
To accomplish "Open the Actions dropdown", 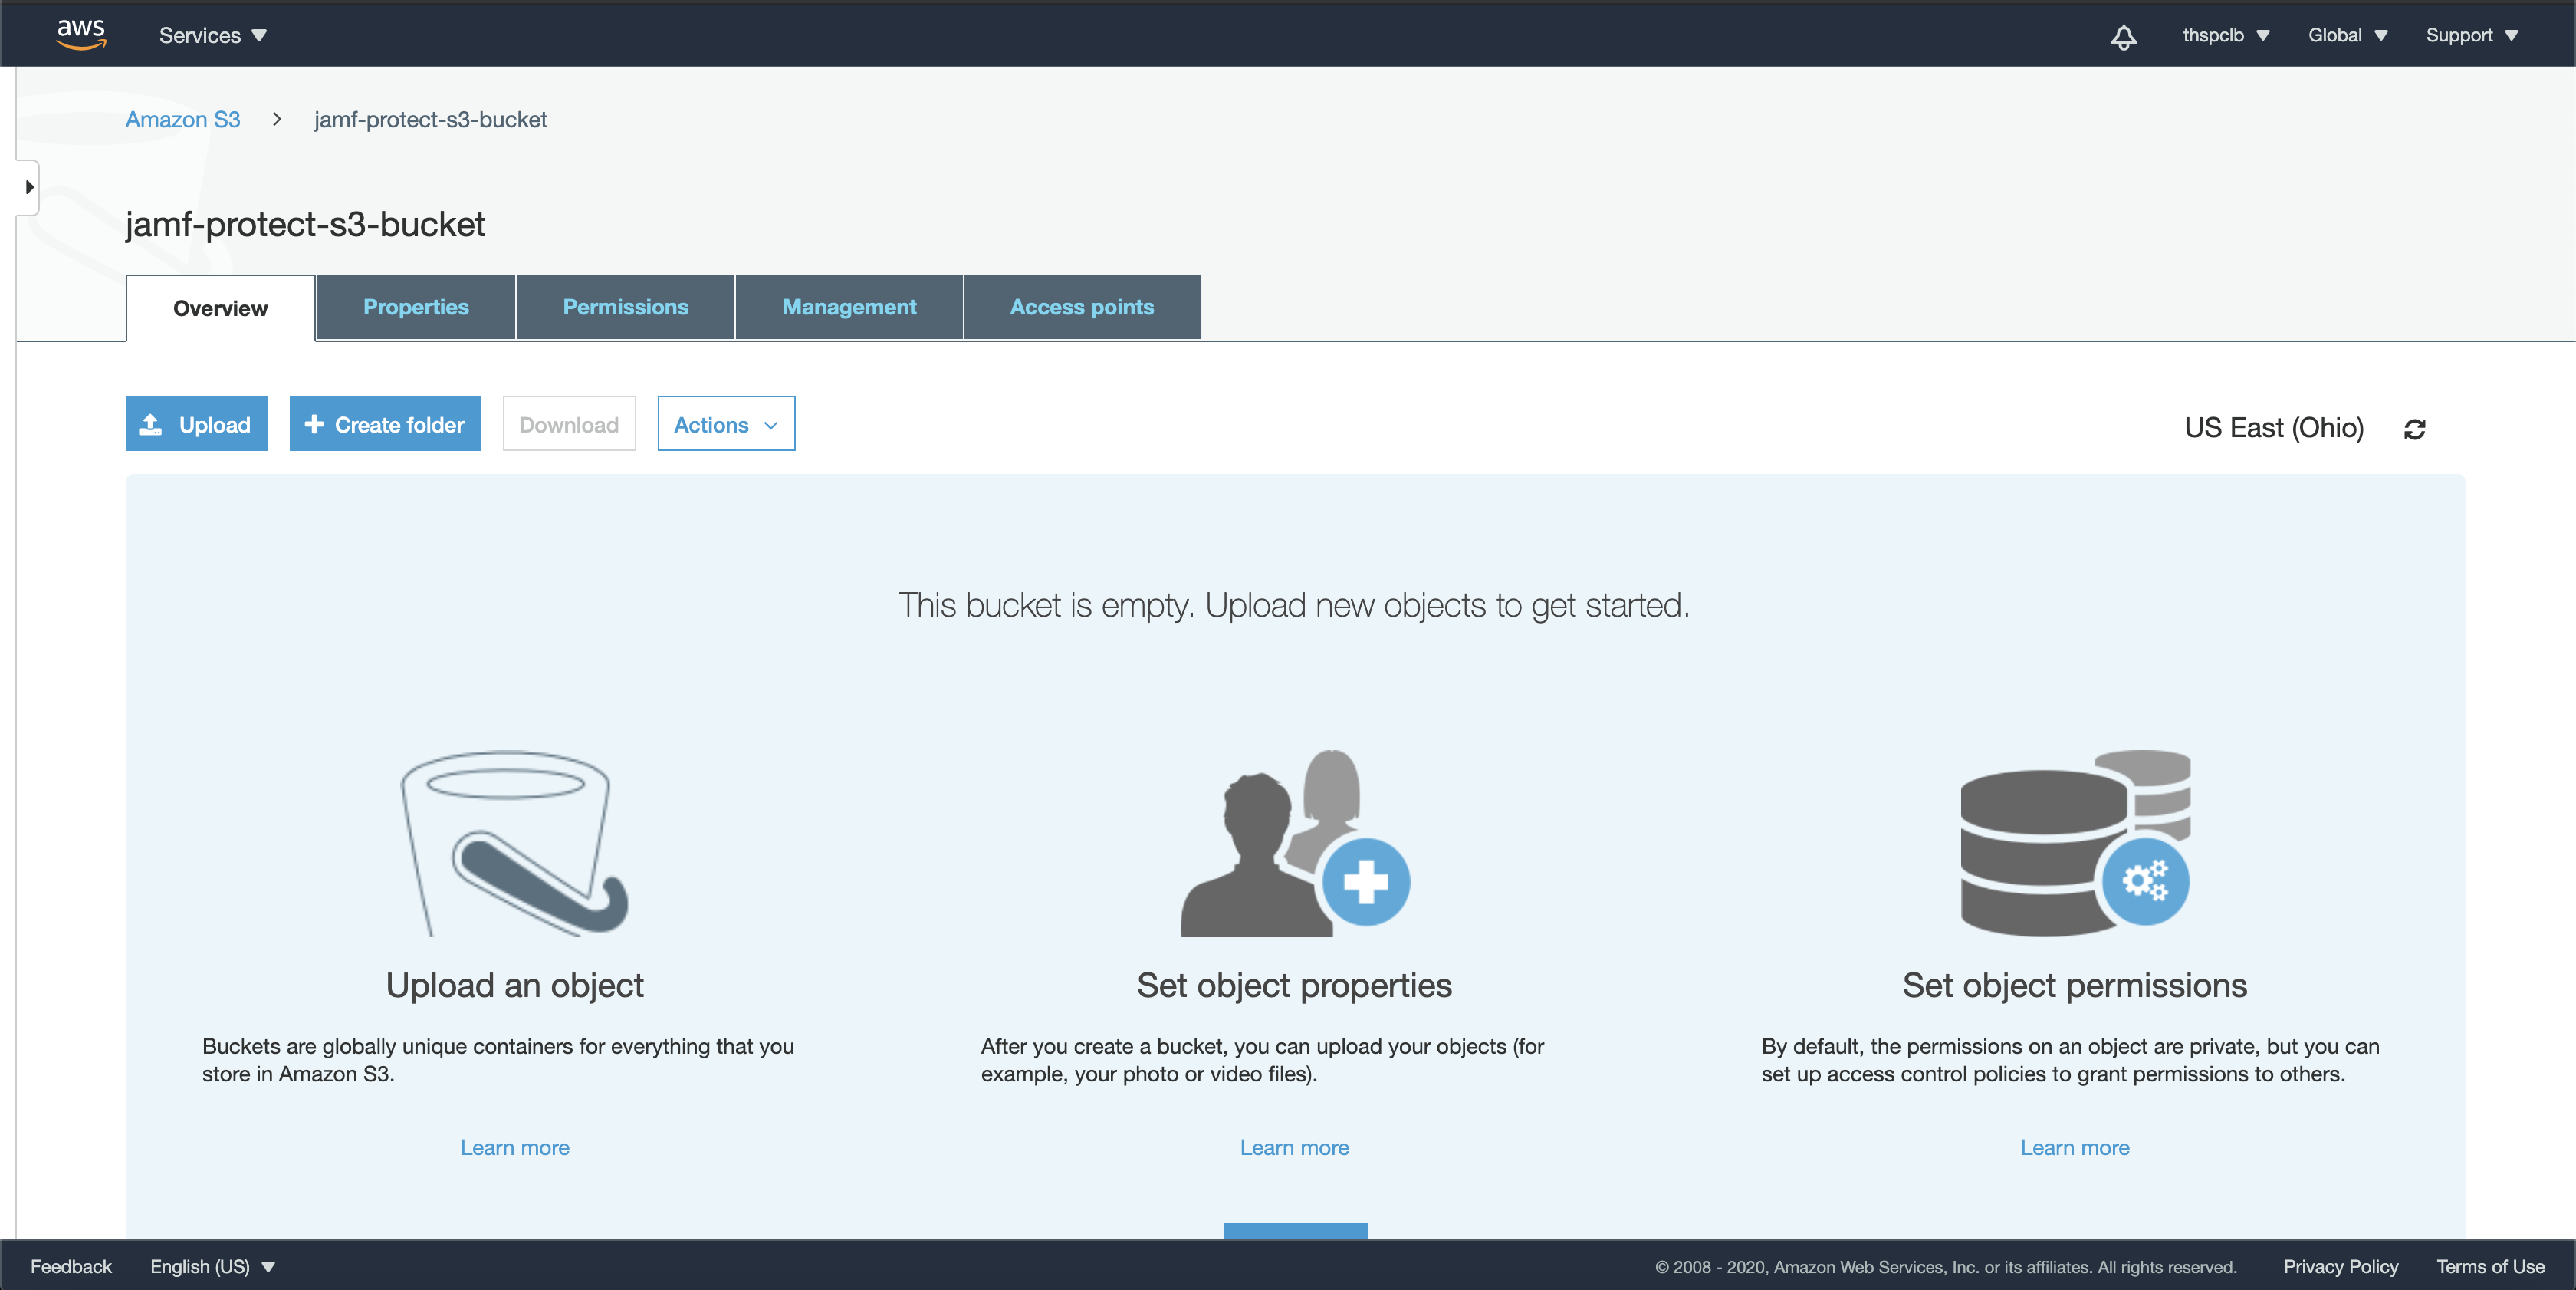I will pyautogui.click(x=726, y=424).
